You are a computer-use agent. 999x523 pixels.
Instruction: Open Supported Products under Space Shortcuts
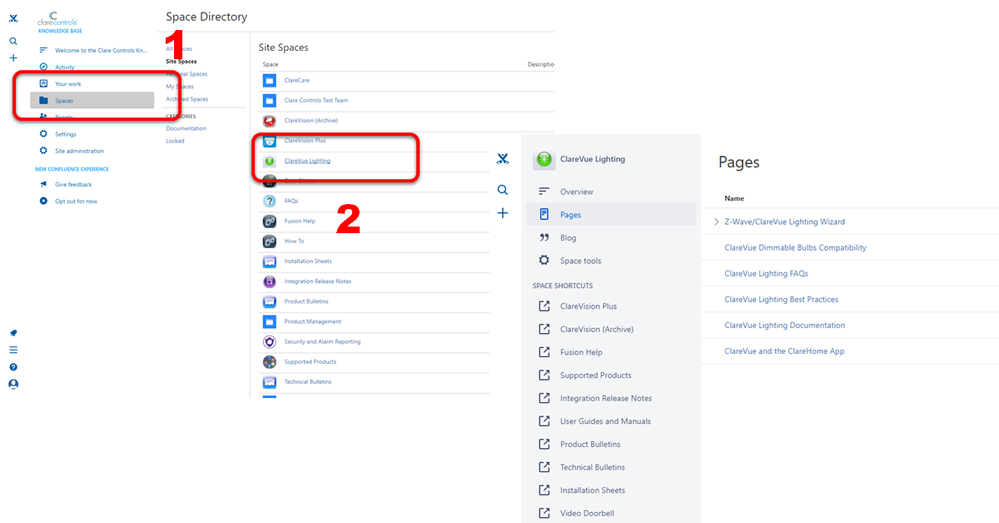coord(596,375)
